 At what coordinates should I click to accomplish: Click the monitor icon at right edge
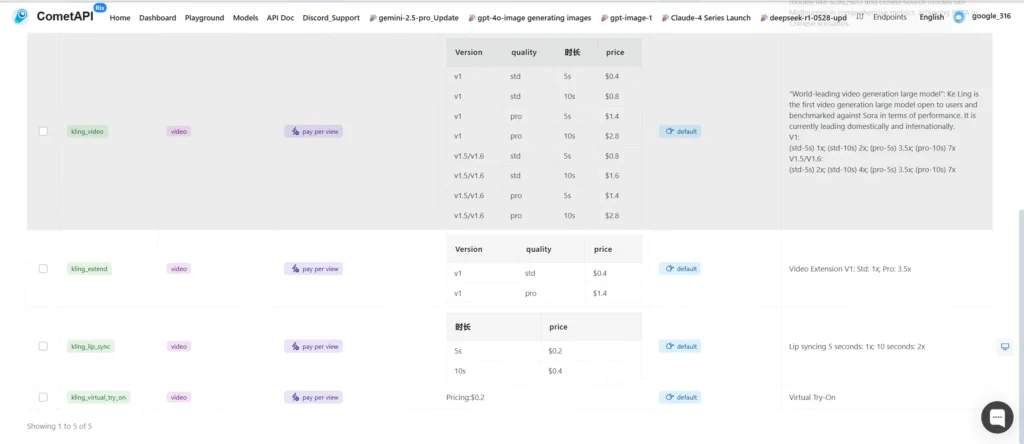(1005, 346)
